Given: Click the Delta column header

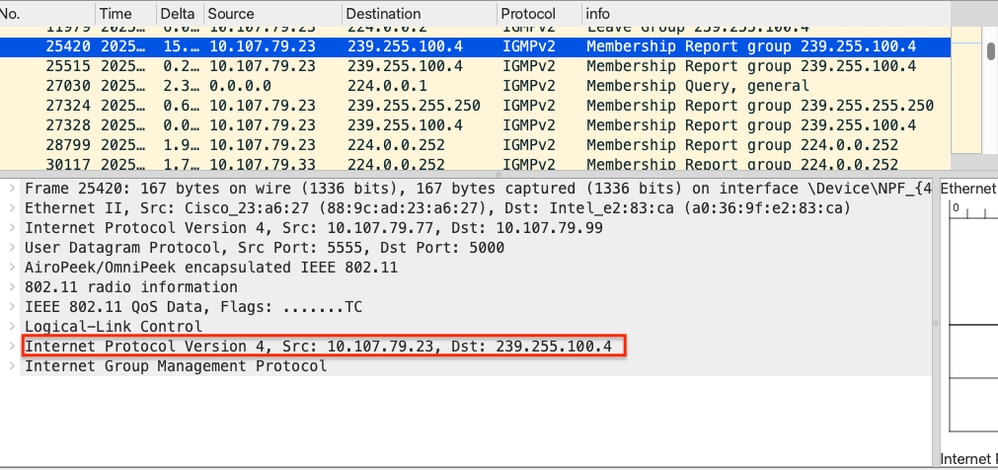Looking at the screenshot, I should 179,14.
